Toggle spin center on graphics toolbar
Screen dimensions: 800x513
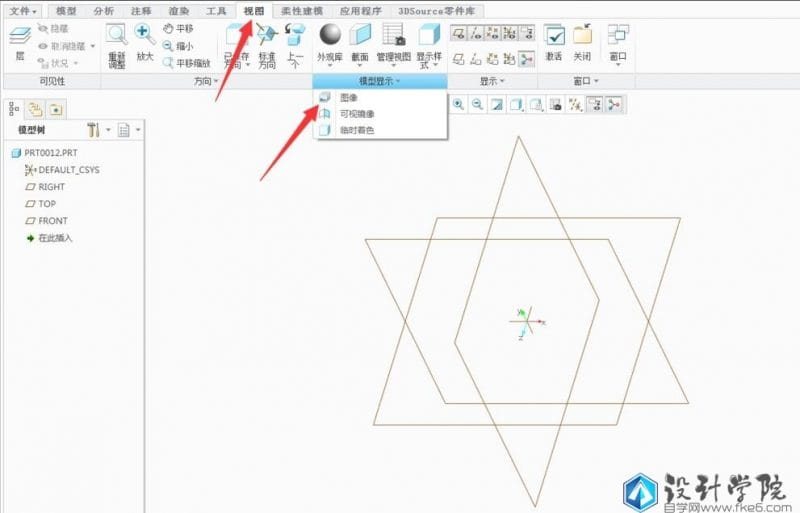click(615, 104)
